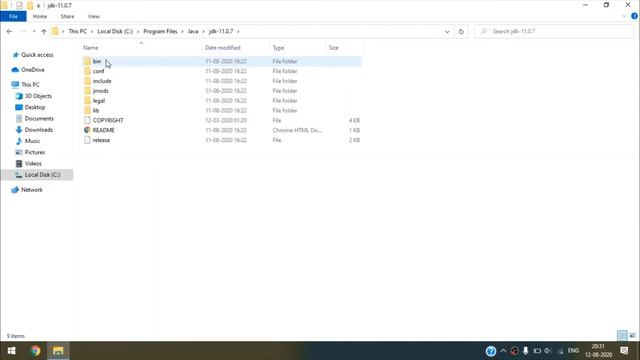640x360 pixels.
Task: Refresh the current folder view
Action: pyautogui.click(x=461, y=31)
